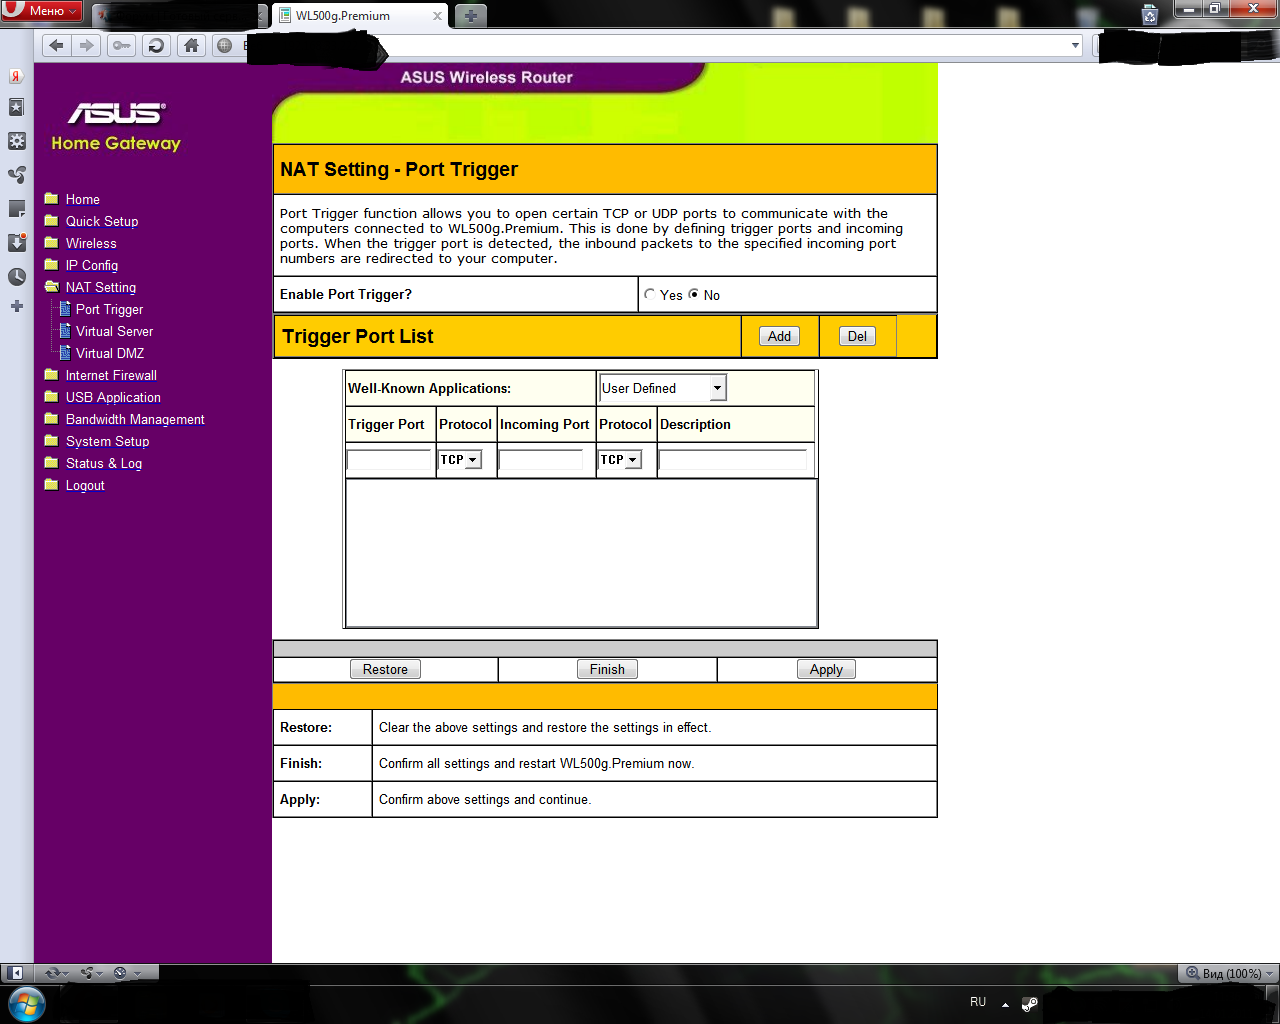Toggle the panels button in status bar
The width and height of the screenshot is (1280, 1024).
tap(16, 973)
